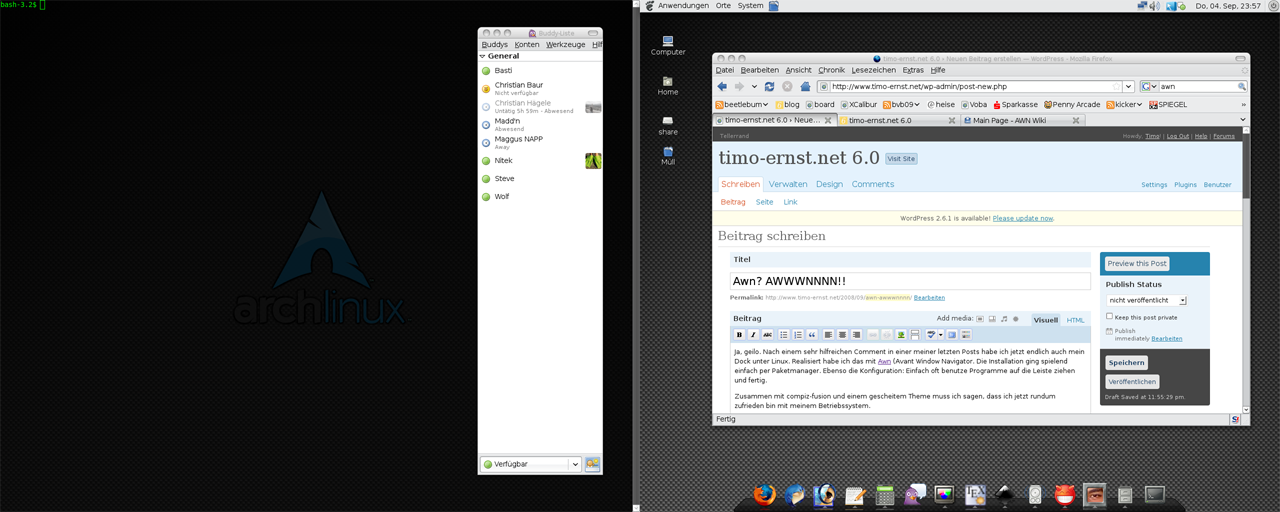The height and width of the screenshot is (512, 1280).
Task: Select buddy Nitek in Buddy List
Action: click(540, 160)
